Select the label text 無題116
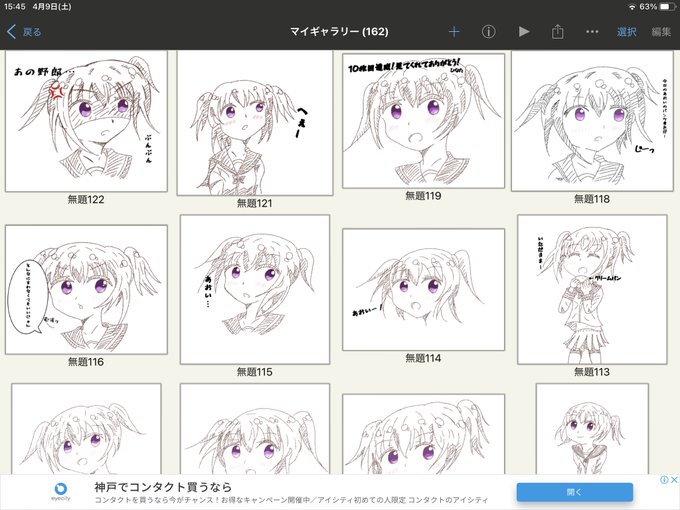Viewport: 680px width, 510px height. [x=86, y=362]
